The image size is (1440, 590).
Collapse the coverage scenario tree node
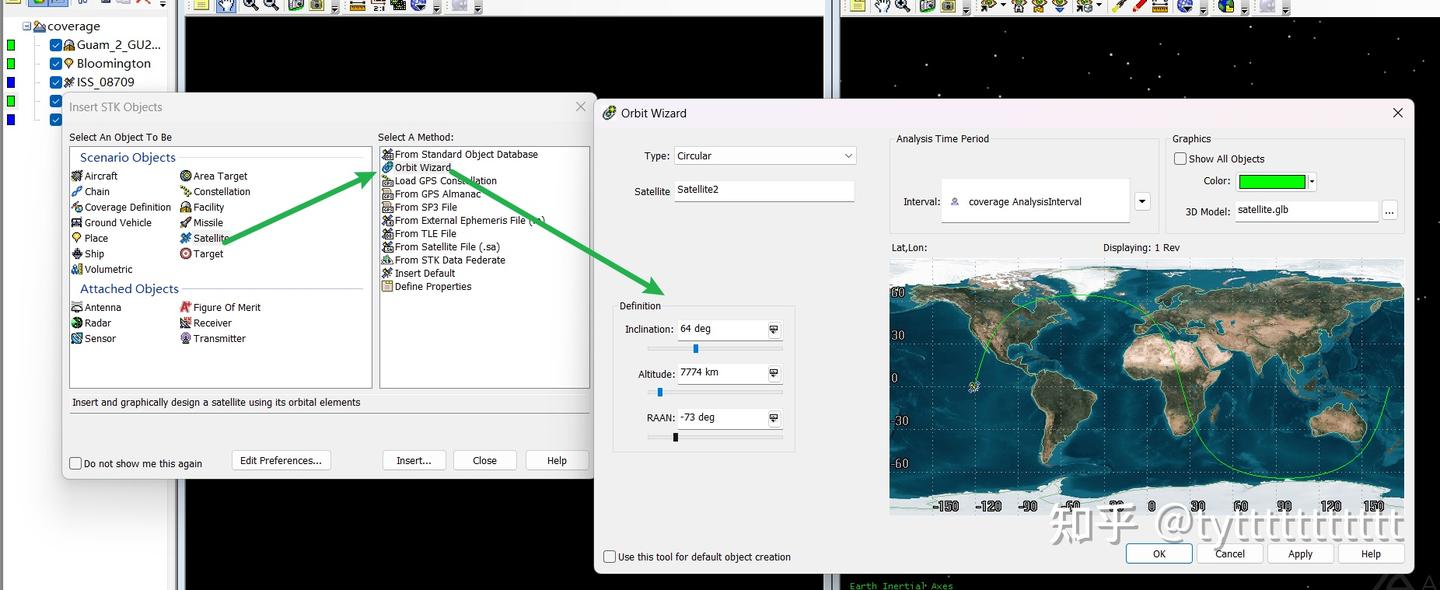coord(27,26)
